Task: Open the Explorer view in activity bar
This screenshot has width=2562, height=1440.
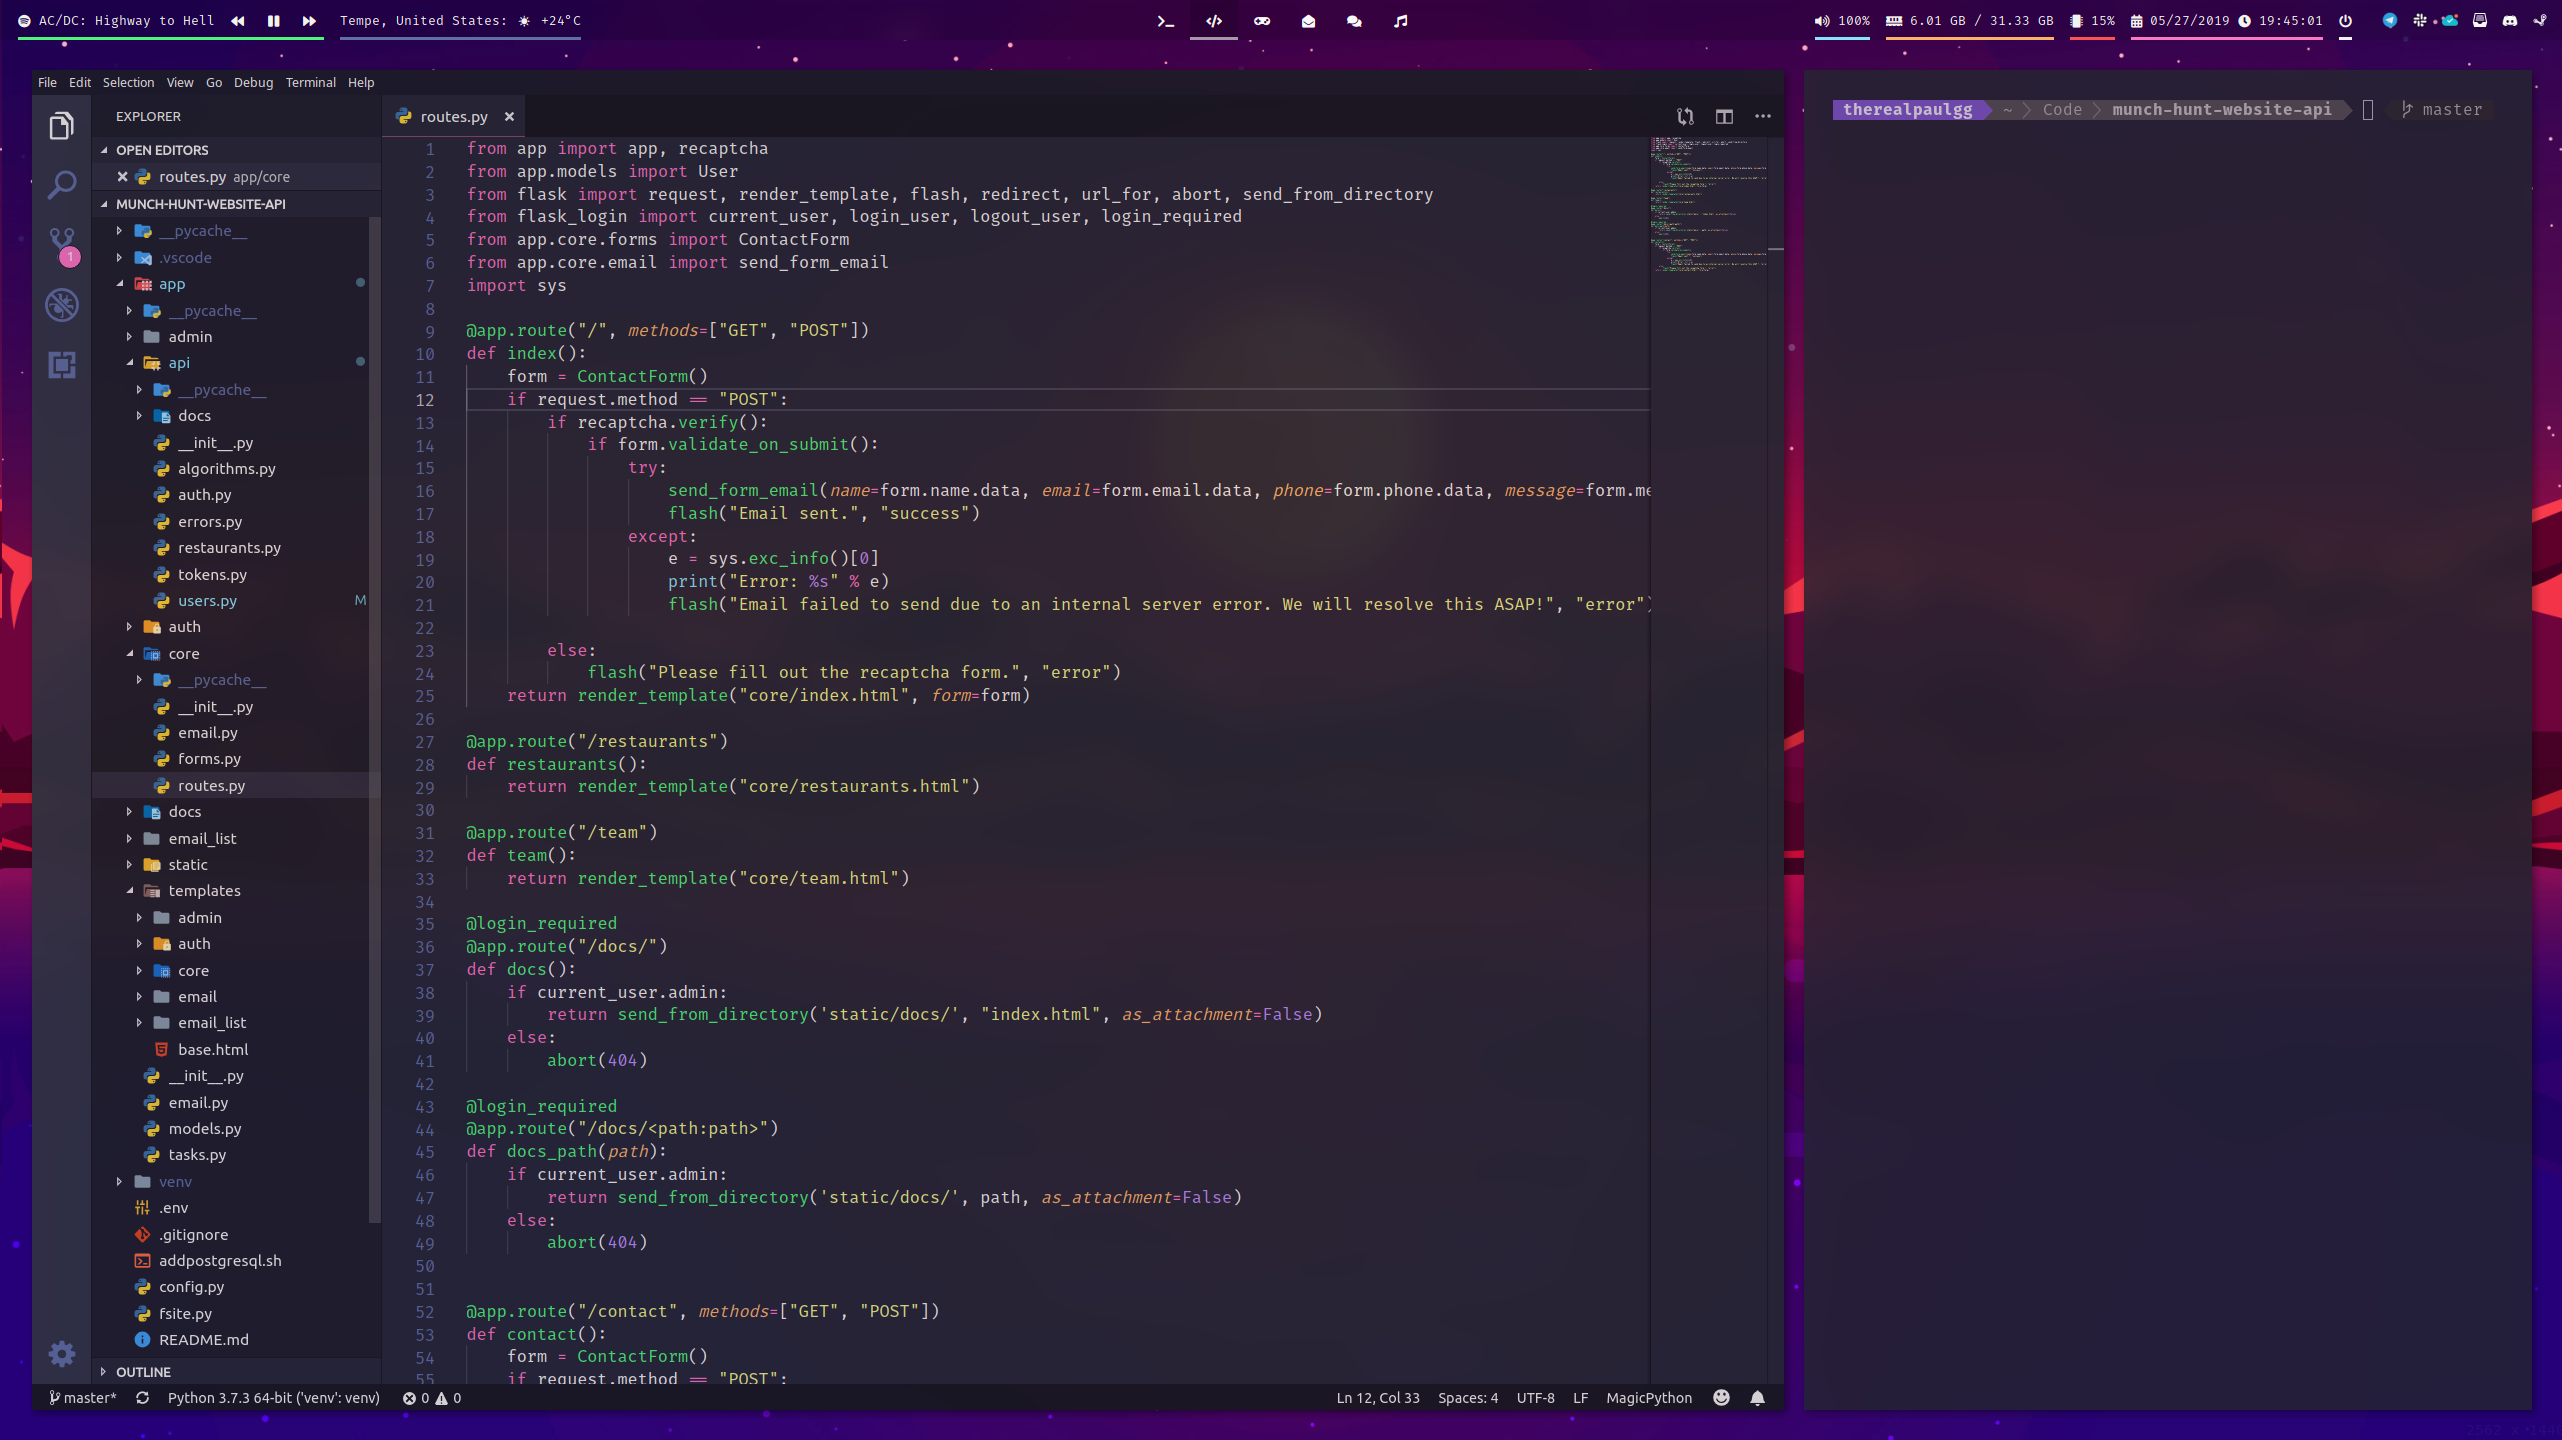Action: pos(62,126)
